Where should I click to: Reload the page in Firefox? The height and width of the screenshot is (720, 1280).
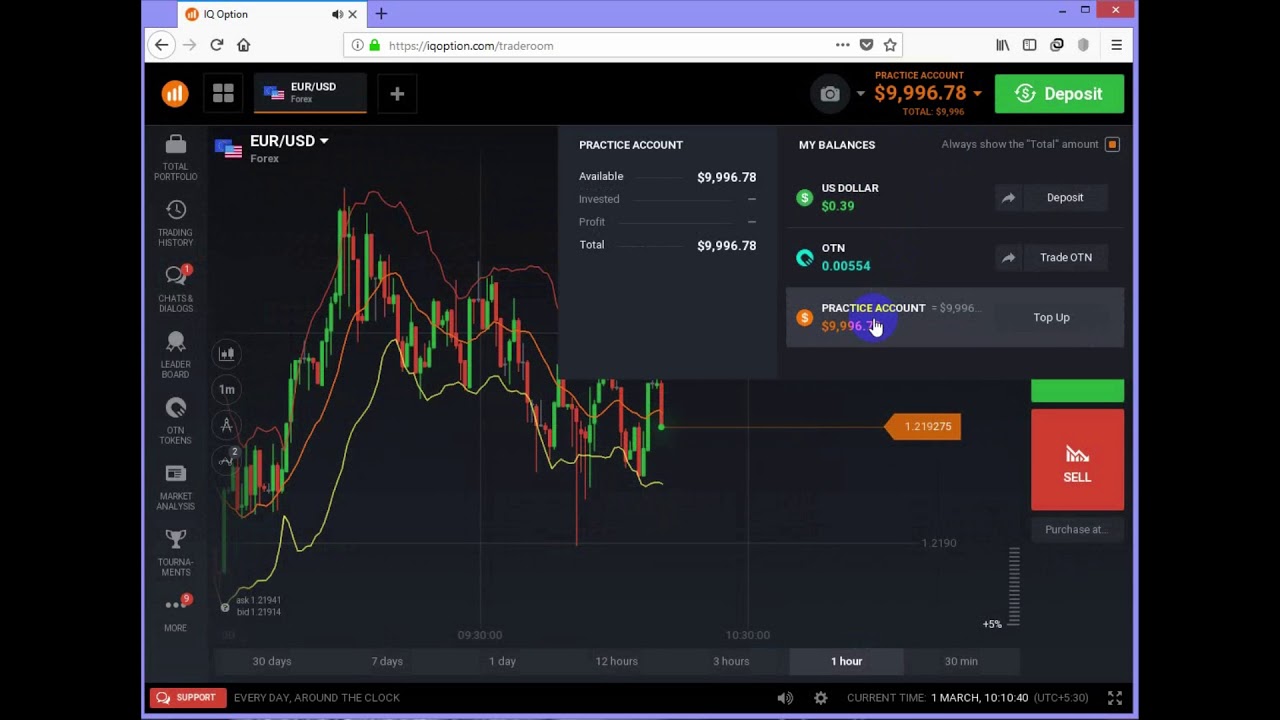pos(216,45)
